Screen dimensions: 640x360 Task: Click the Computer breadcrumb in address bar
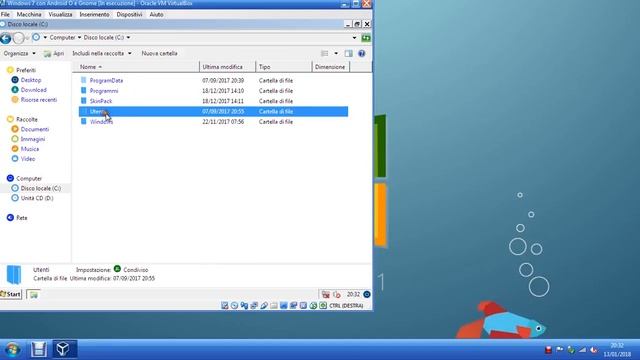tap(62, 38)
